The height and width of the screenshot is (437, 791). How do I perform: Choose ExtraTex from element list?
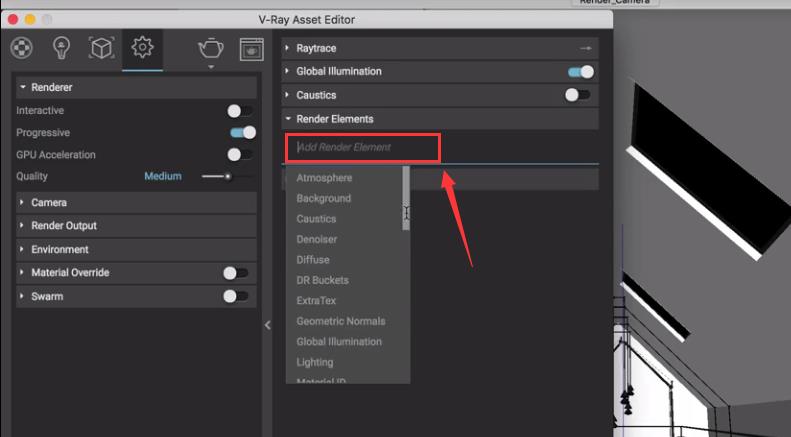(x=316, y=300)
